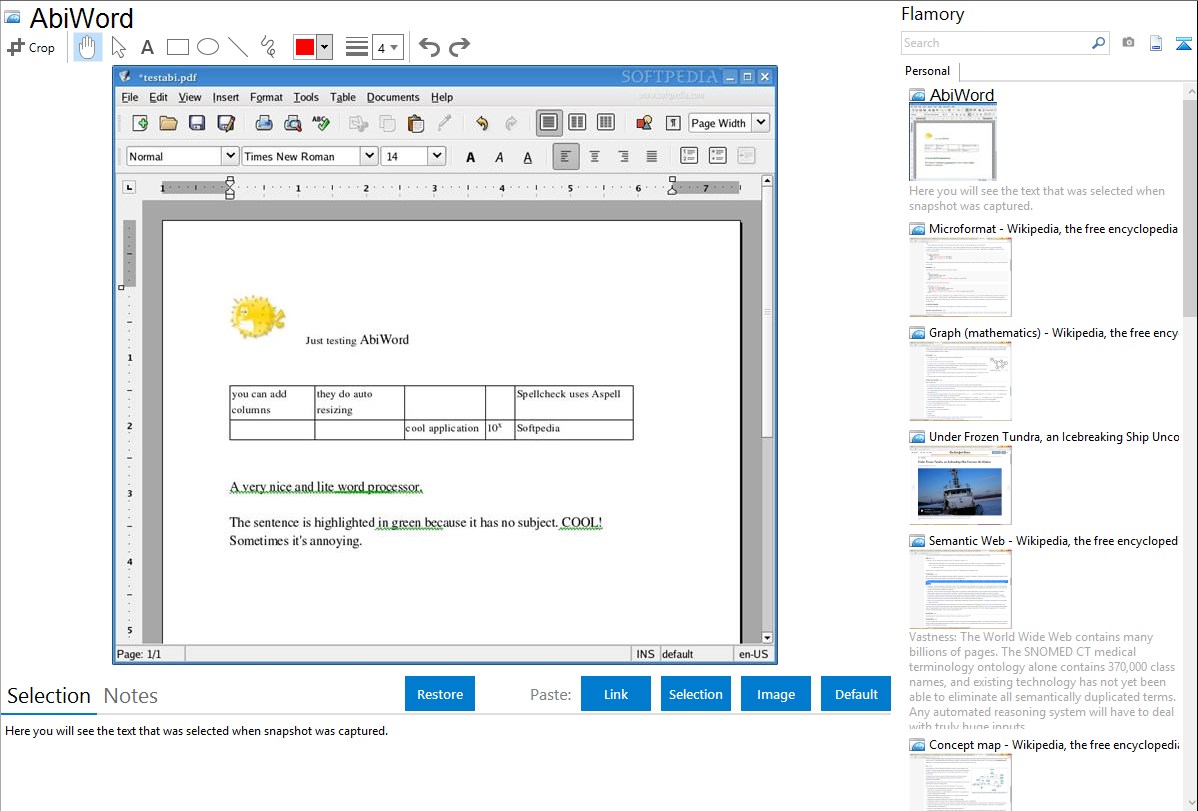Click AbiWord's vertical scrollbar down arrow
The height and width of the screenshot is (811, 1198).
click(x=767, y=637)
